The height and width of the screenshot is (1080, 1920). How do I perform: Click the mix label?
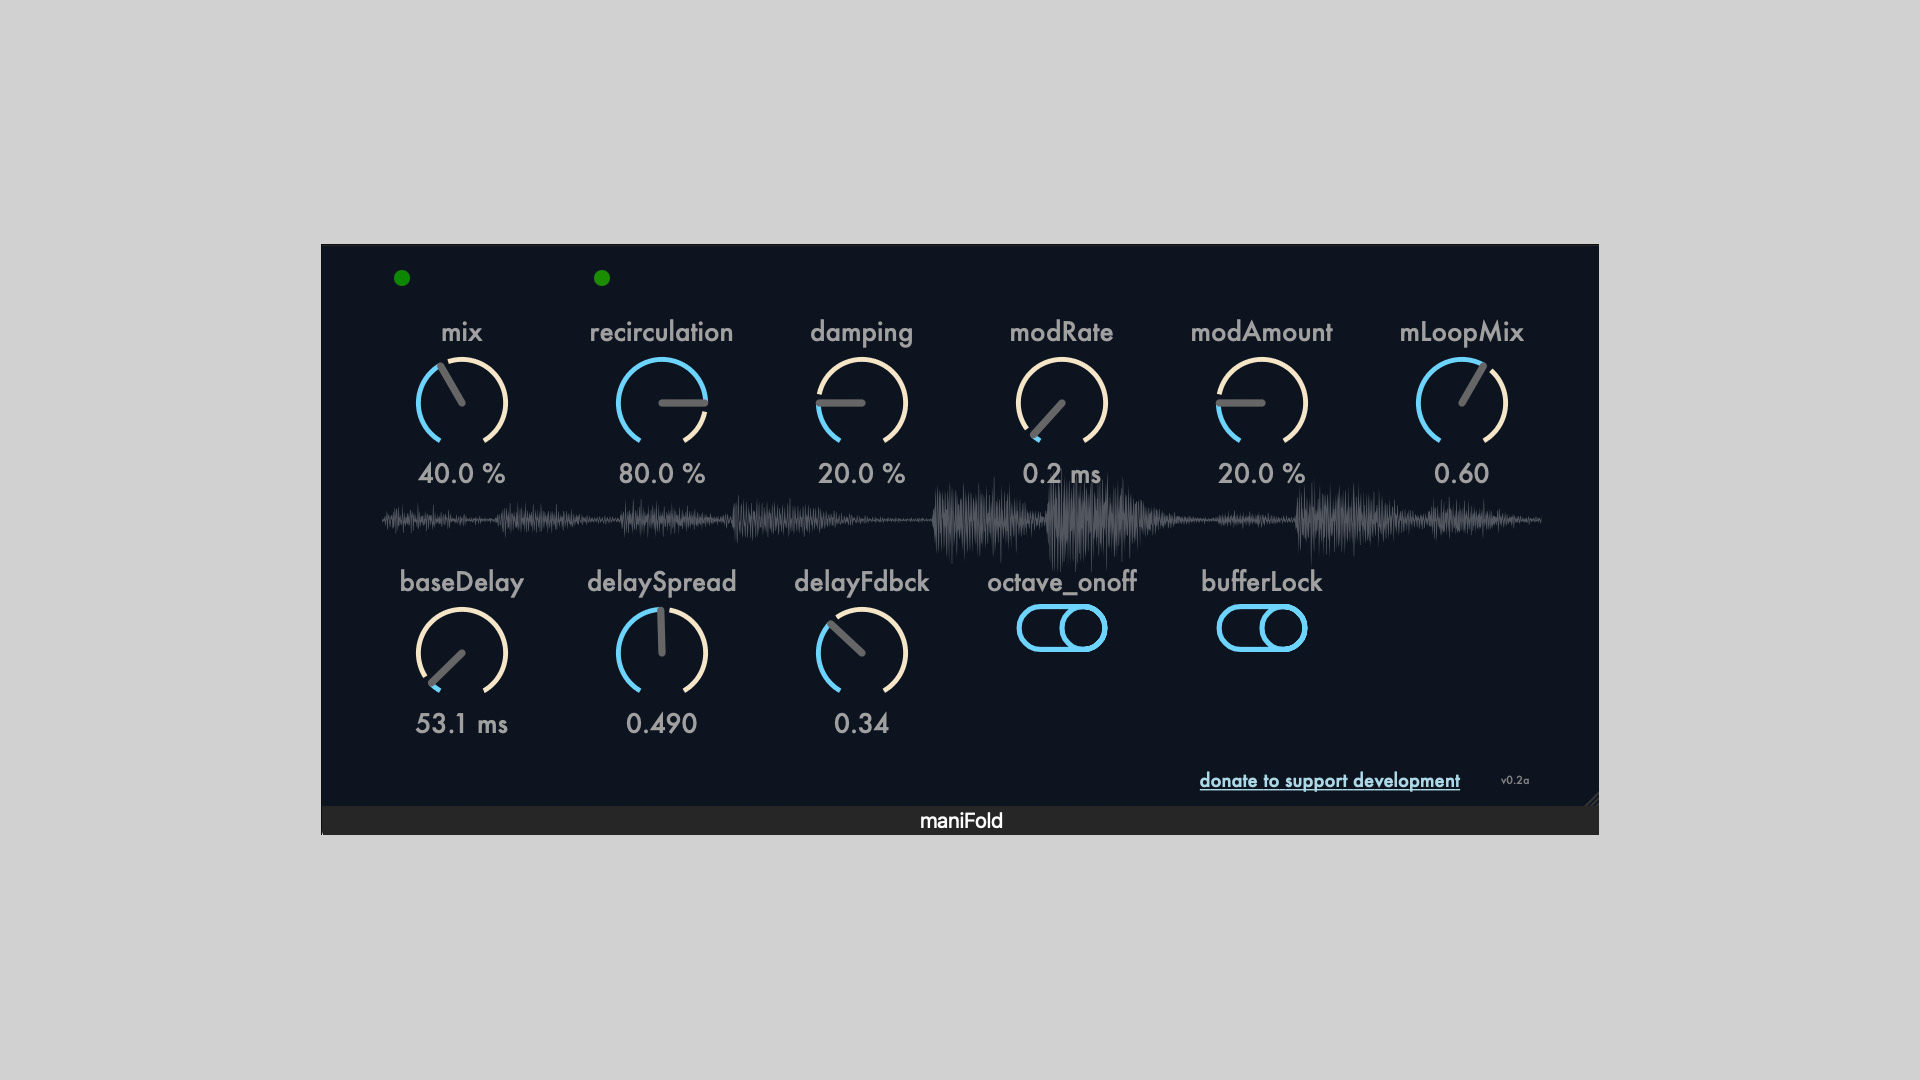click(462, 332)
